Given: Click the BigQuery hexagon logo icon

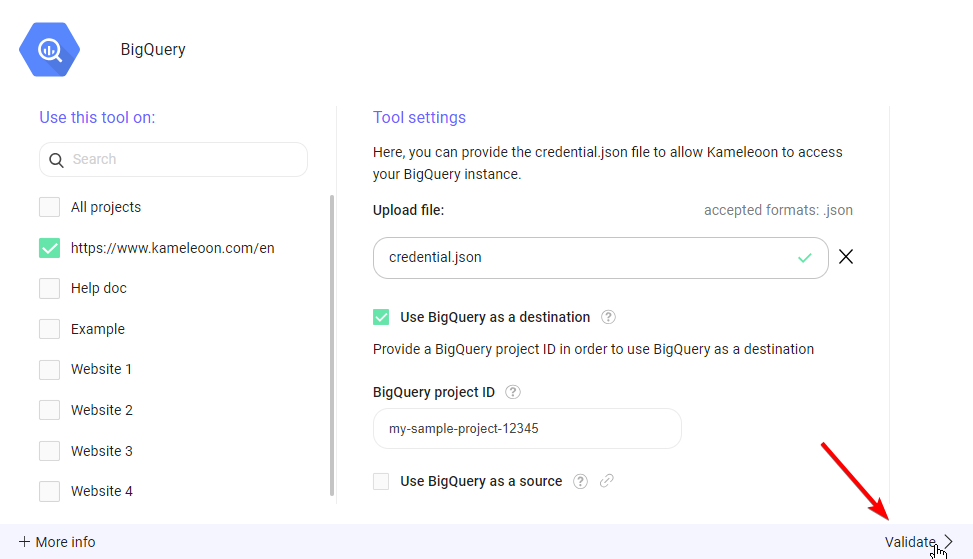Looking at the screenshot, I should pyautogui.click(x=50, y=49).
